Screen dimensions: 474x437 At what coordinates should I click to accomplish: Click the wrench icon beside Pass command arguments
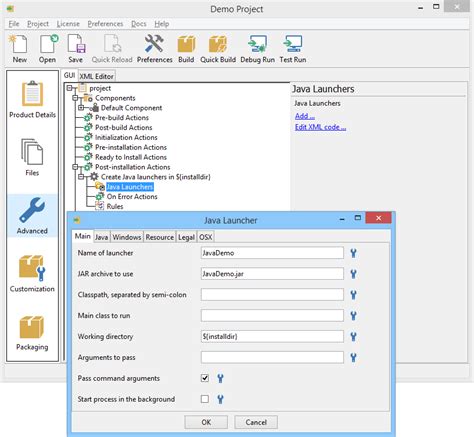click(220, 378)
